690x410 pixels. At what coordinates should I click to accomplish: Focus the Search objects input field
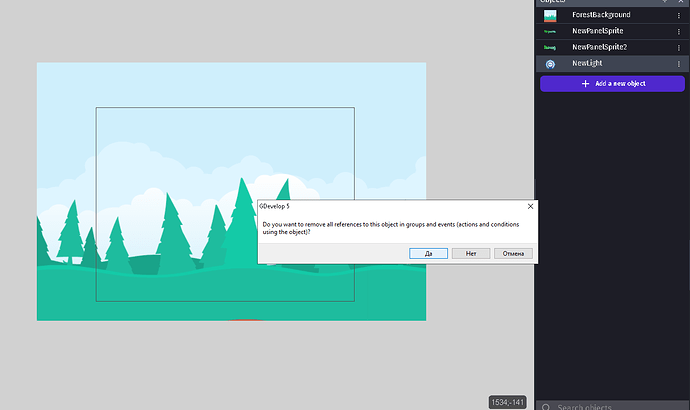610,407
